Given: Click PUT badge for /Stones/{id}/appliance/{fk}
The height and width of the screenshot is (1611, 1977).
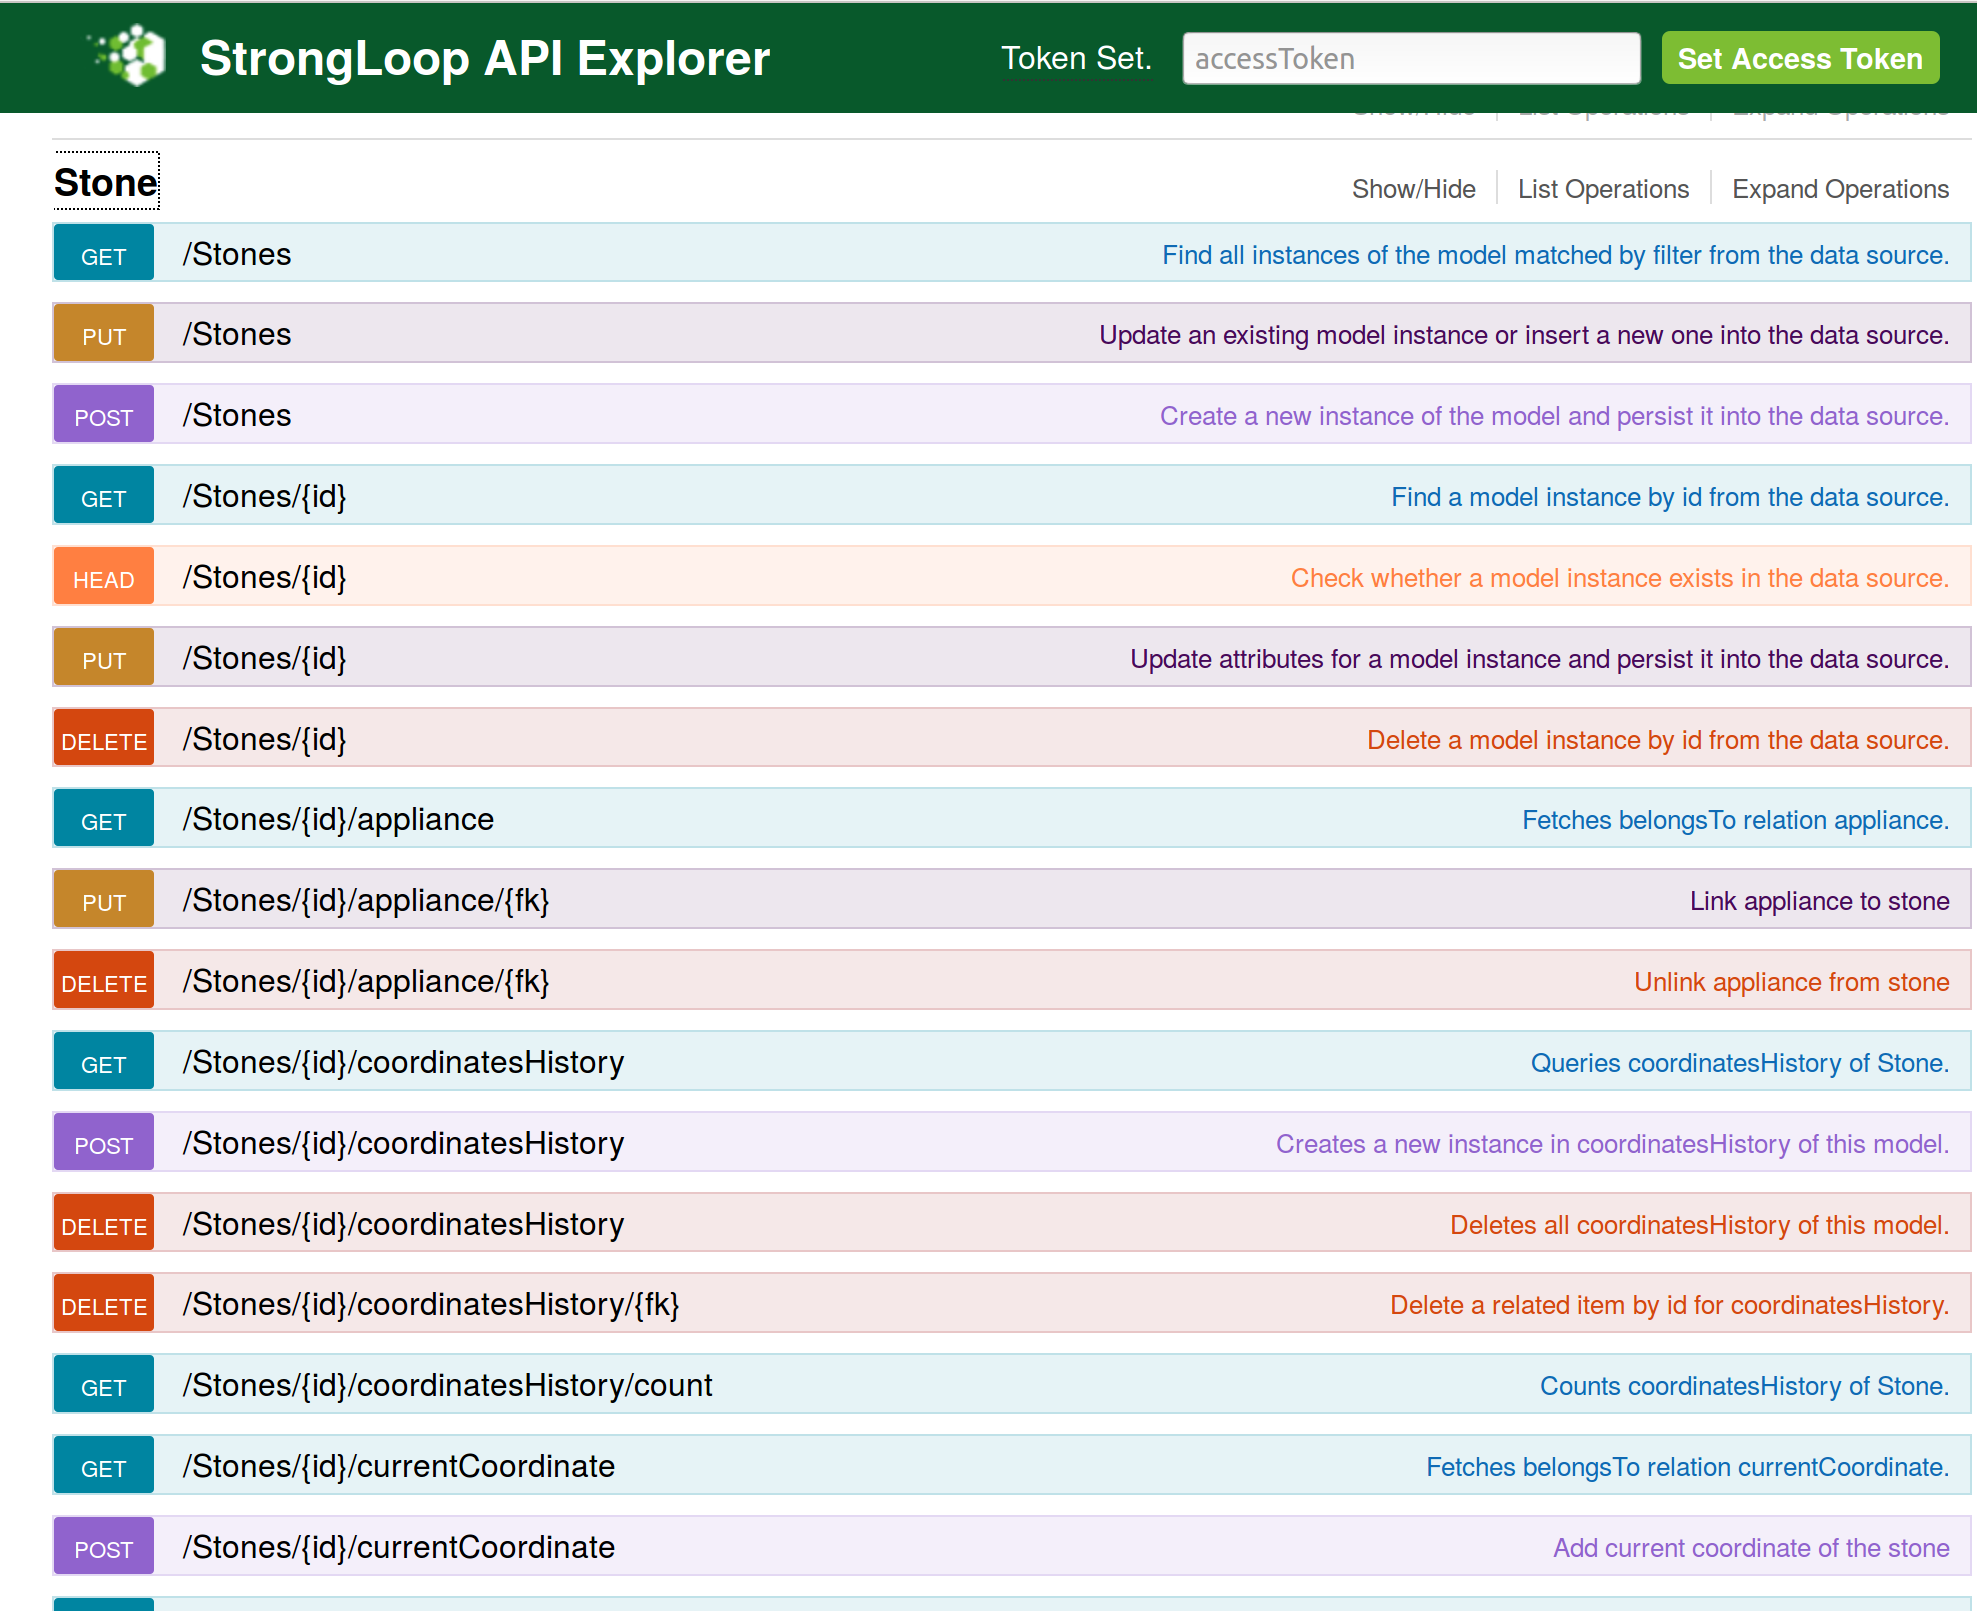Looking at the screenshot, I should point(104,901).
